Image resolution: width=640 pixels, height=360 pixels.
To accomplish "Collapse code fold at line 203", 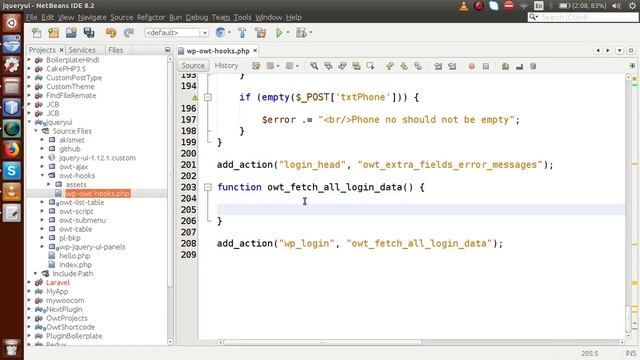I will pos(208,187).
